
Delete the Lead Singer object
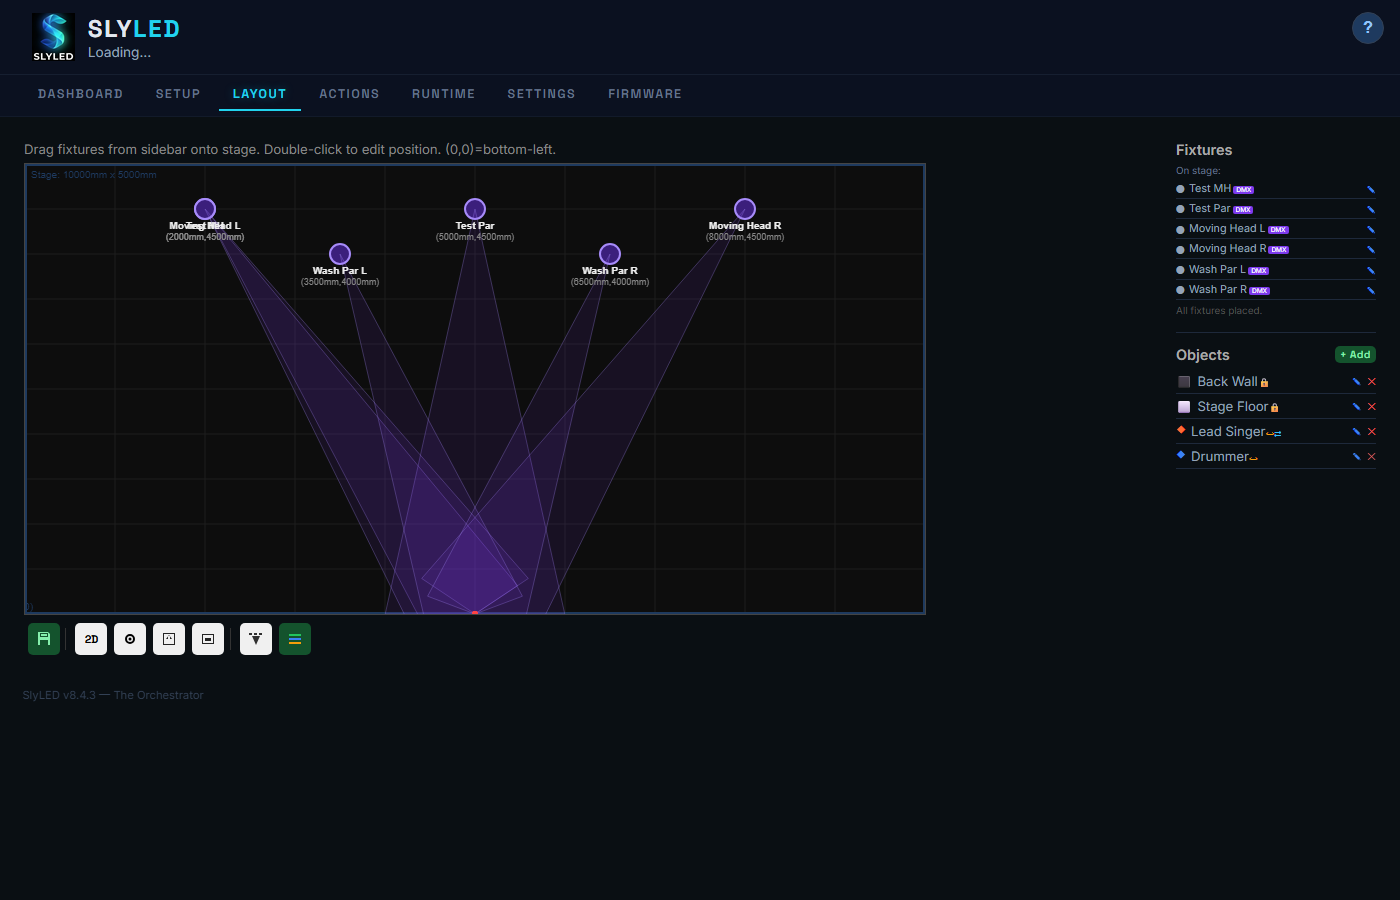pos(1372,432)
